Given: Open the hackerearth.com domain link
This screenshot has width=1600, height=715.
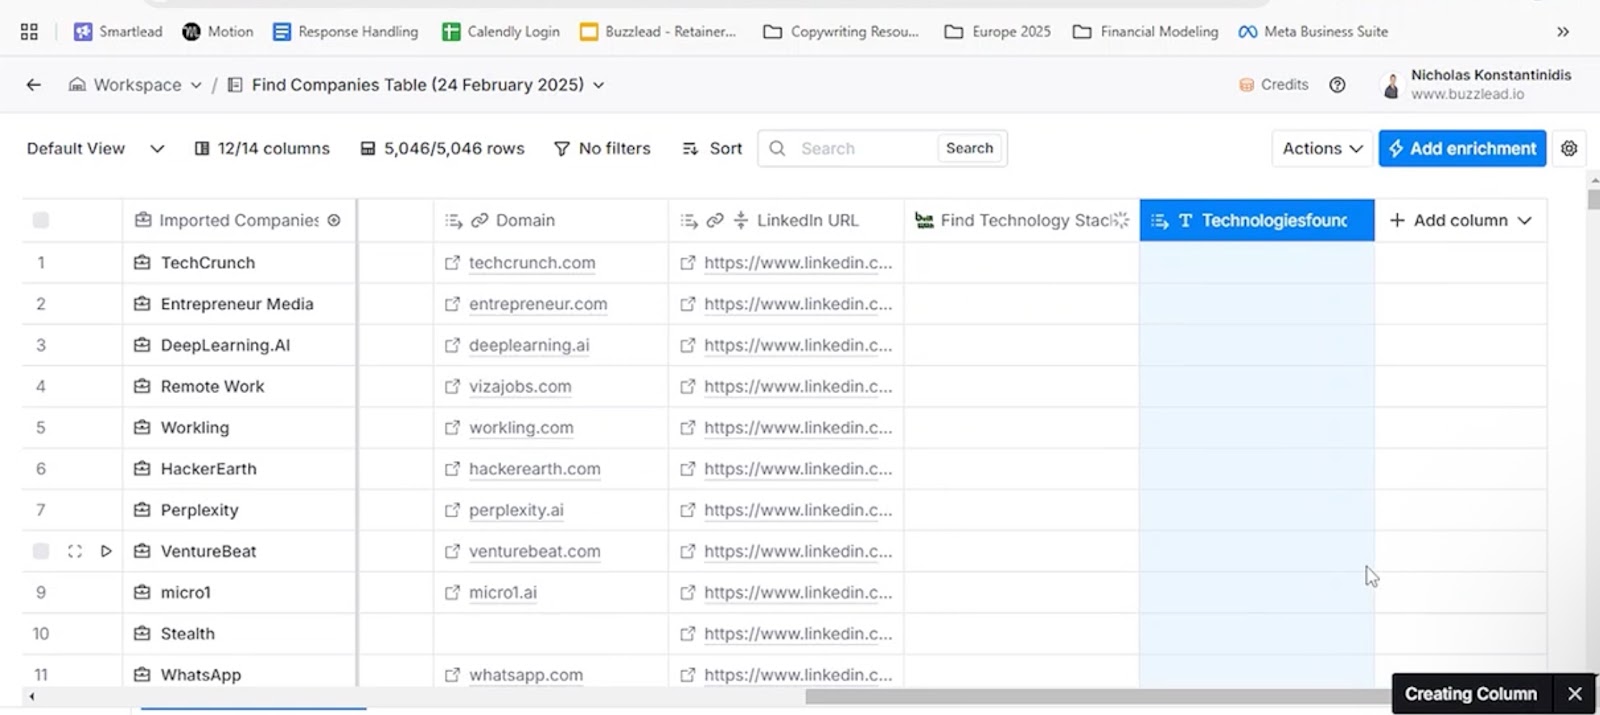Looking at the screenshot, I should coord(535,469).
